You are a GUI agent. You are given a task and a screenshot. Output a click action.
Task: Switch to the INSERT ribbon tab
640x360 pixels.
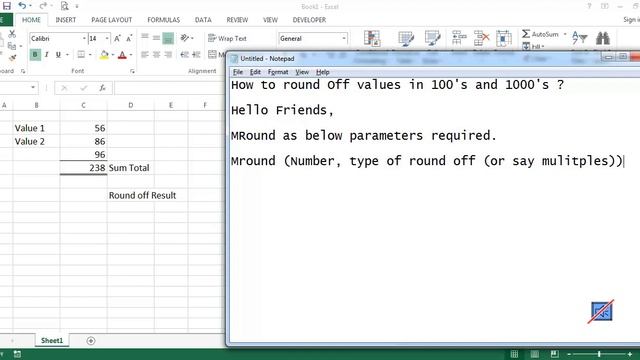[x=66, y=20]
